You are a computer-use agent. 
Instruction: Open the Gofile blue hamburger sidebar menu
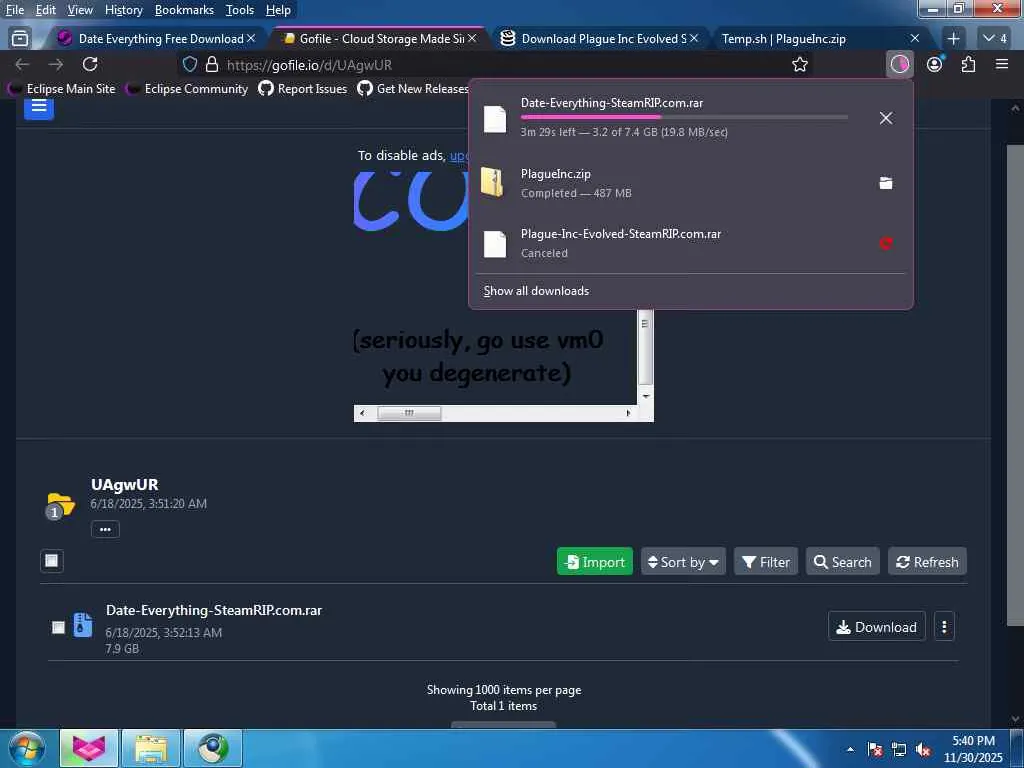tap(39, 108)
